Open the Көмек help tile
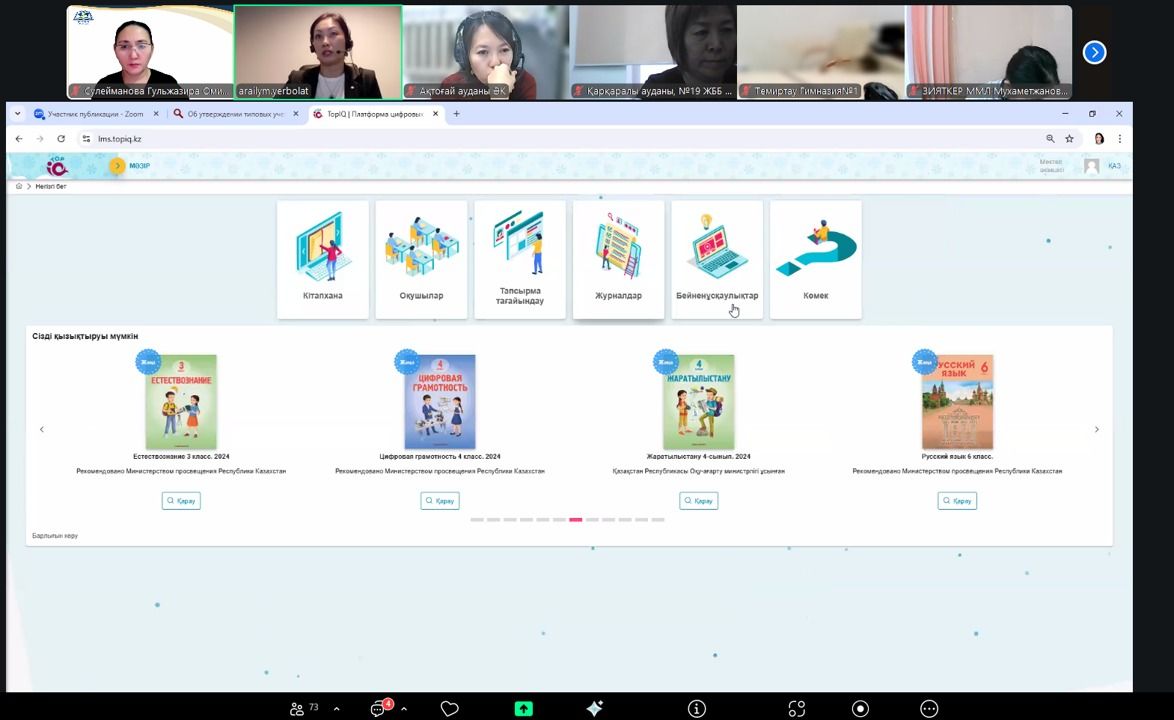Viewport: 1174px width, 720px height. point(815,259)
